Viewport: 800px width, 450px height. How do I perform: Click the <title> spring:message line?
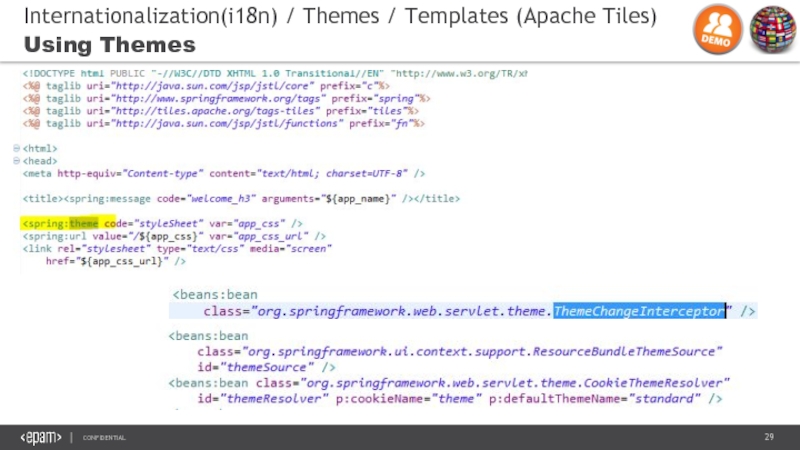point(241,198)
